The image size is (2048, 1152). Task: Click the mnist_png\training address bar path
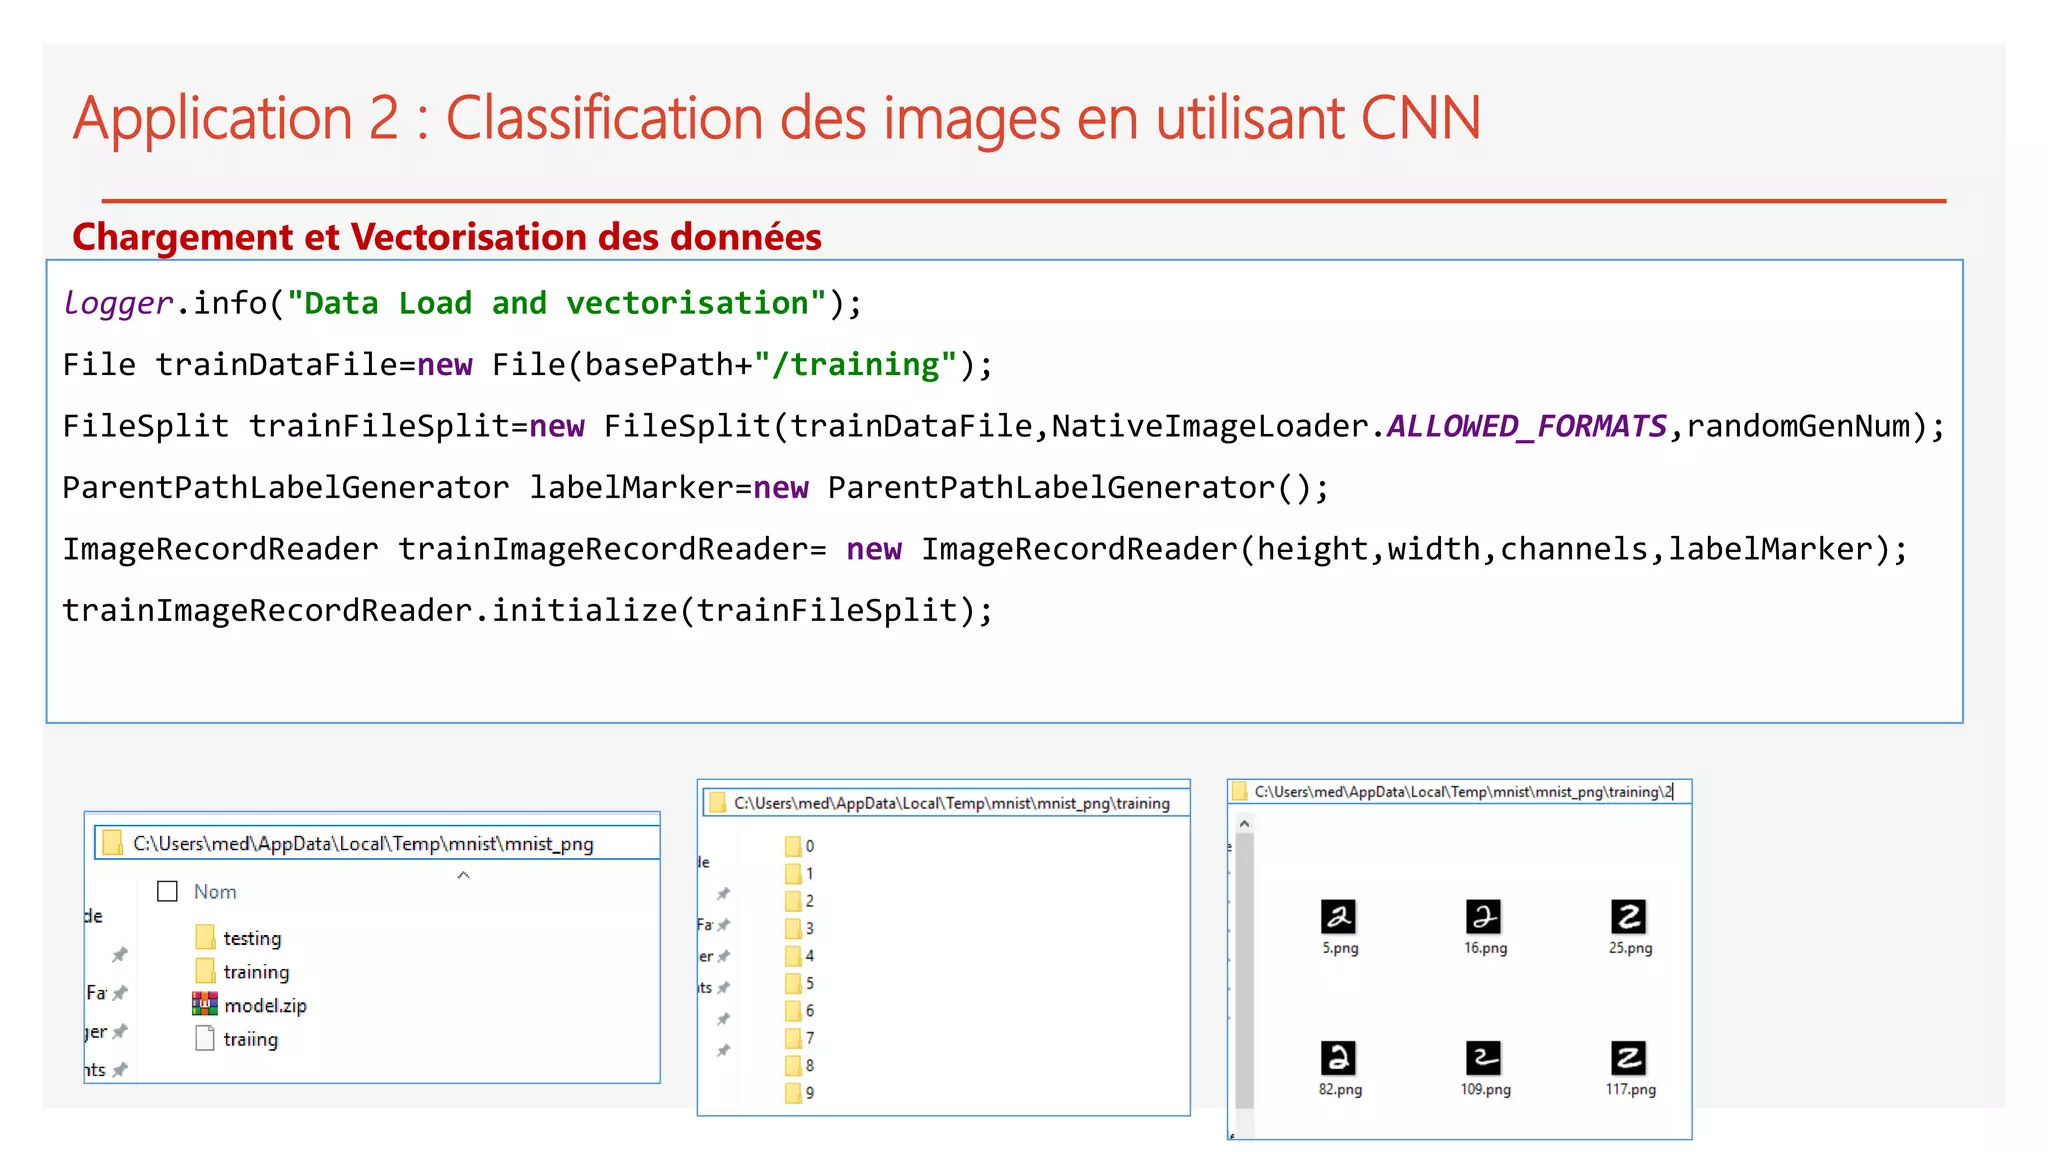click(951, 803)
